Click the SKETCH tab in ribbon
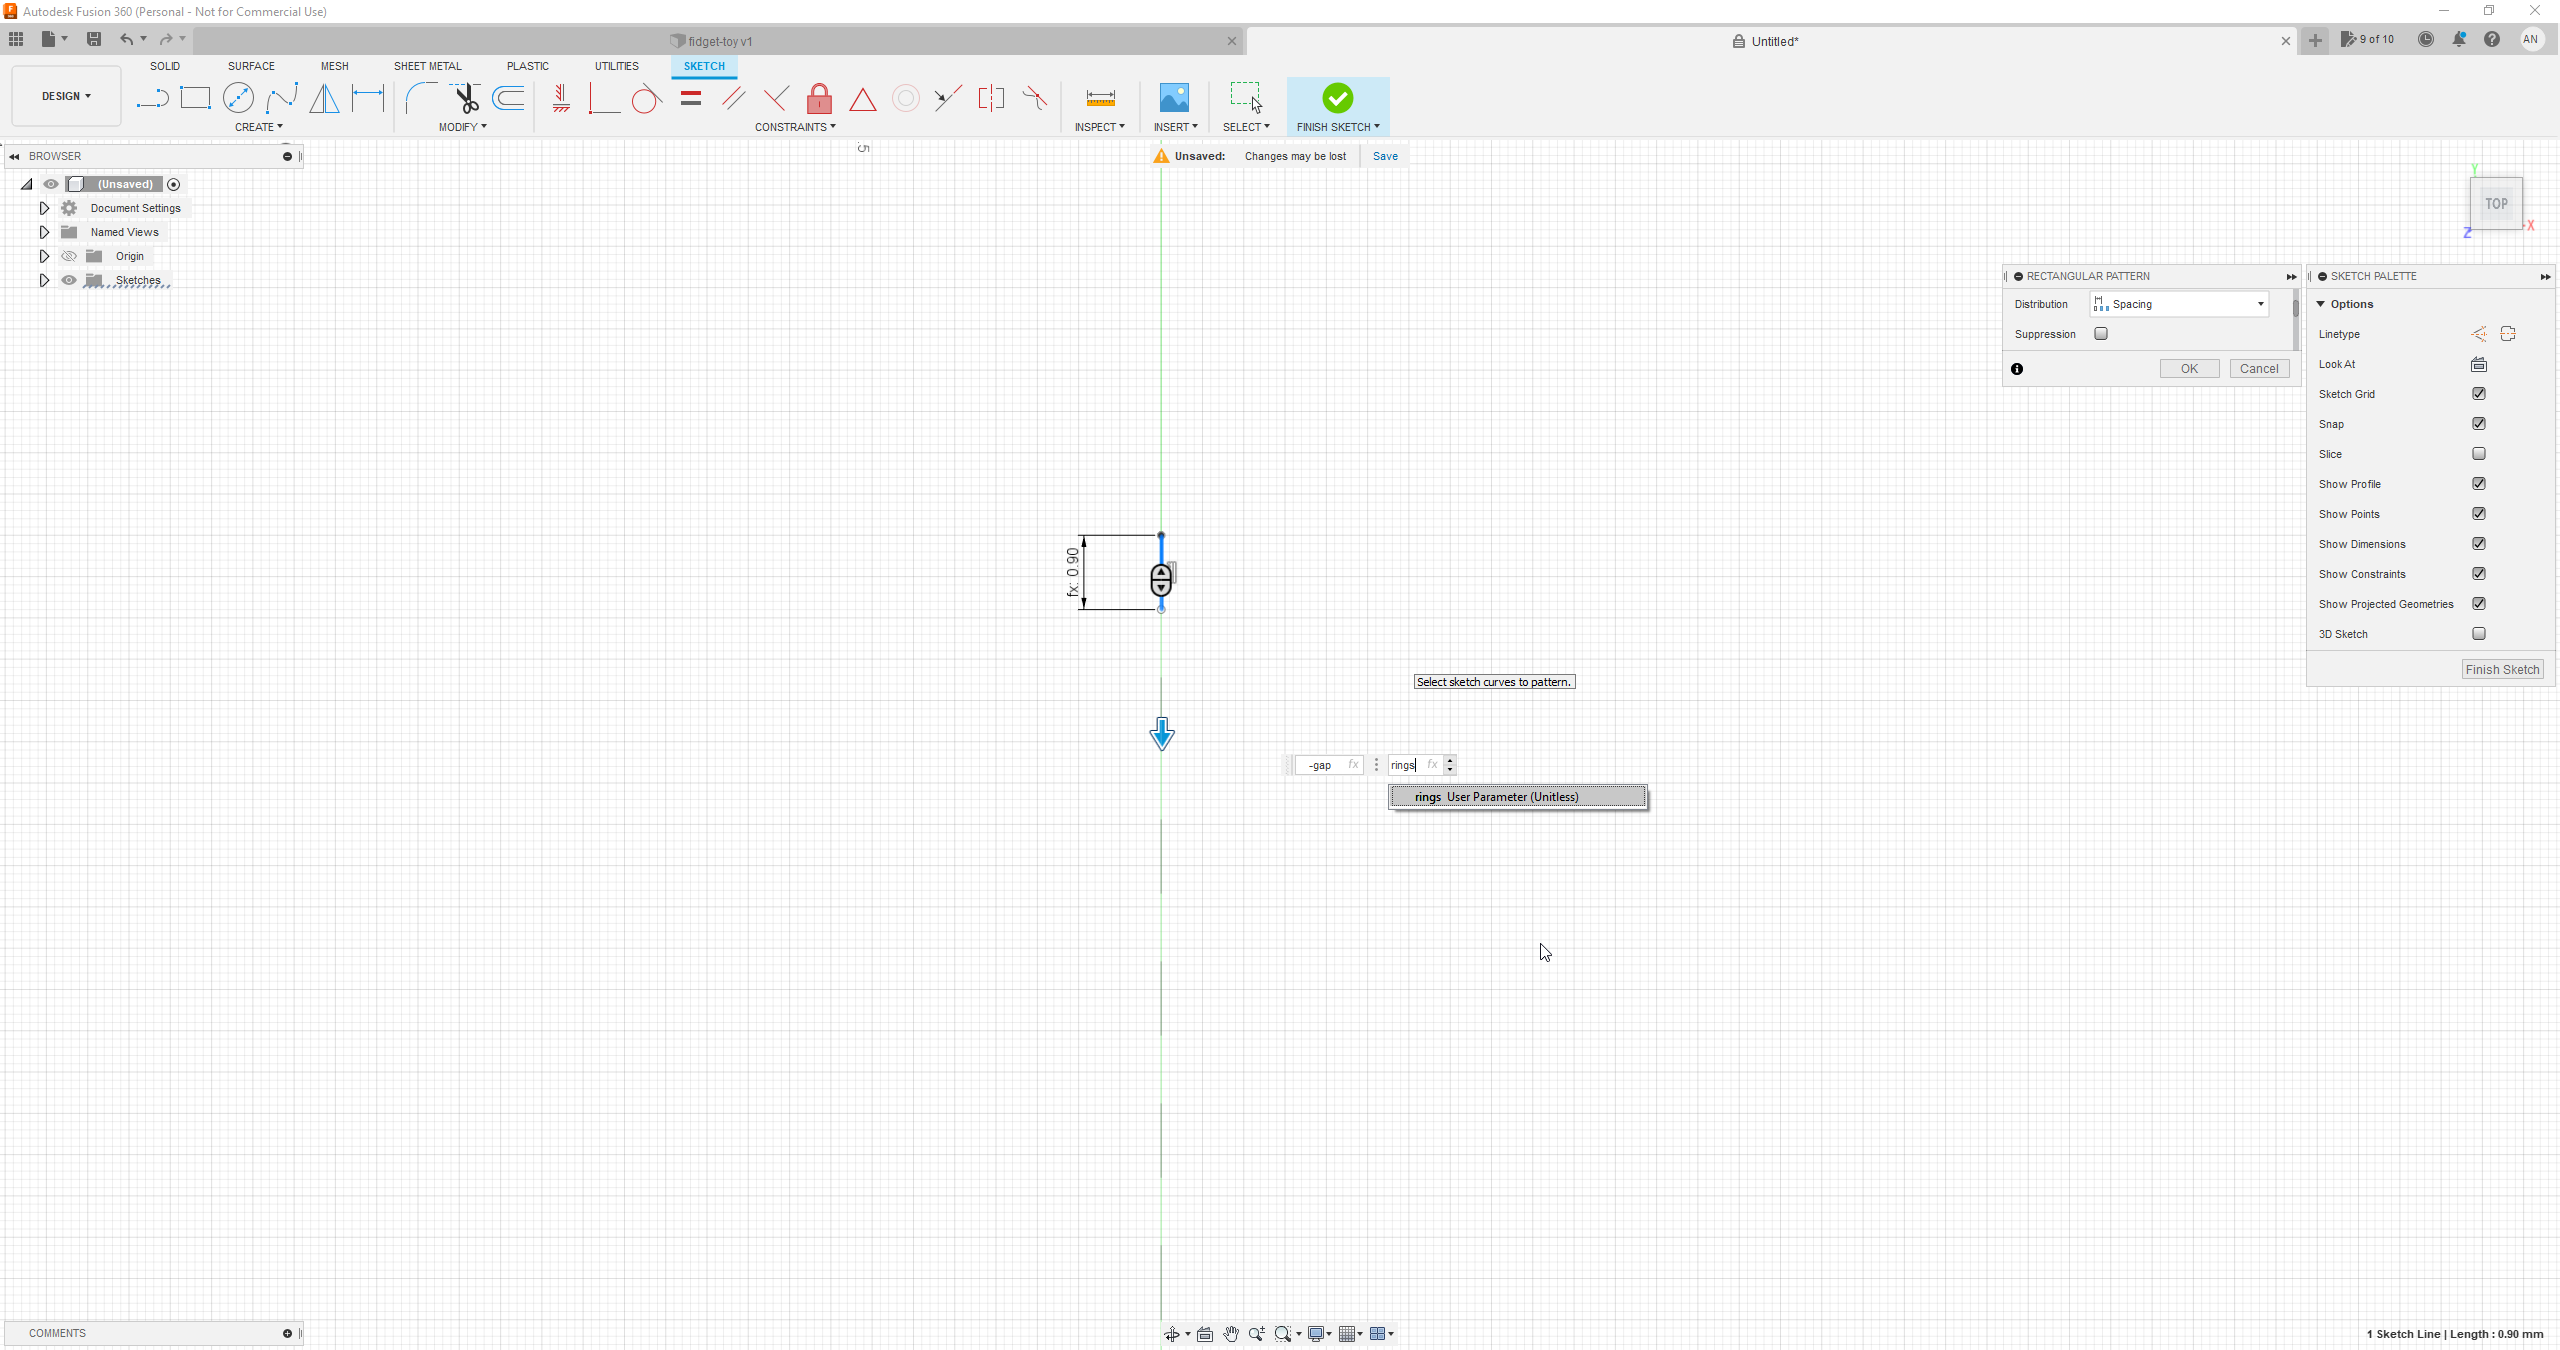2560x1350 pixels. [704, 66]
